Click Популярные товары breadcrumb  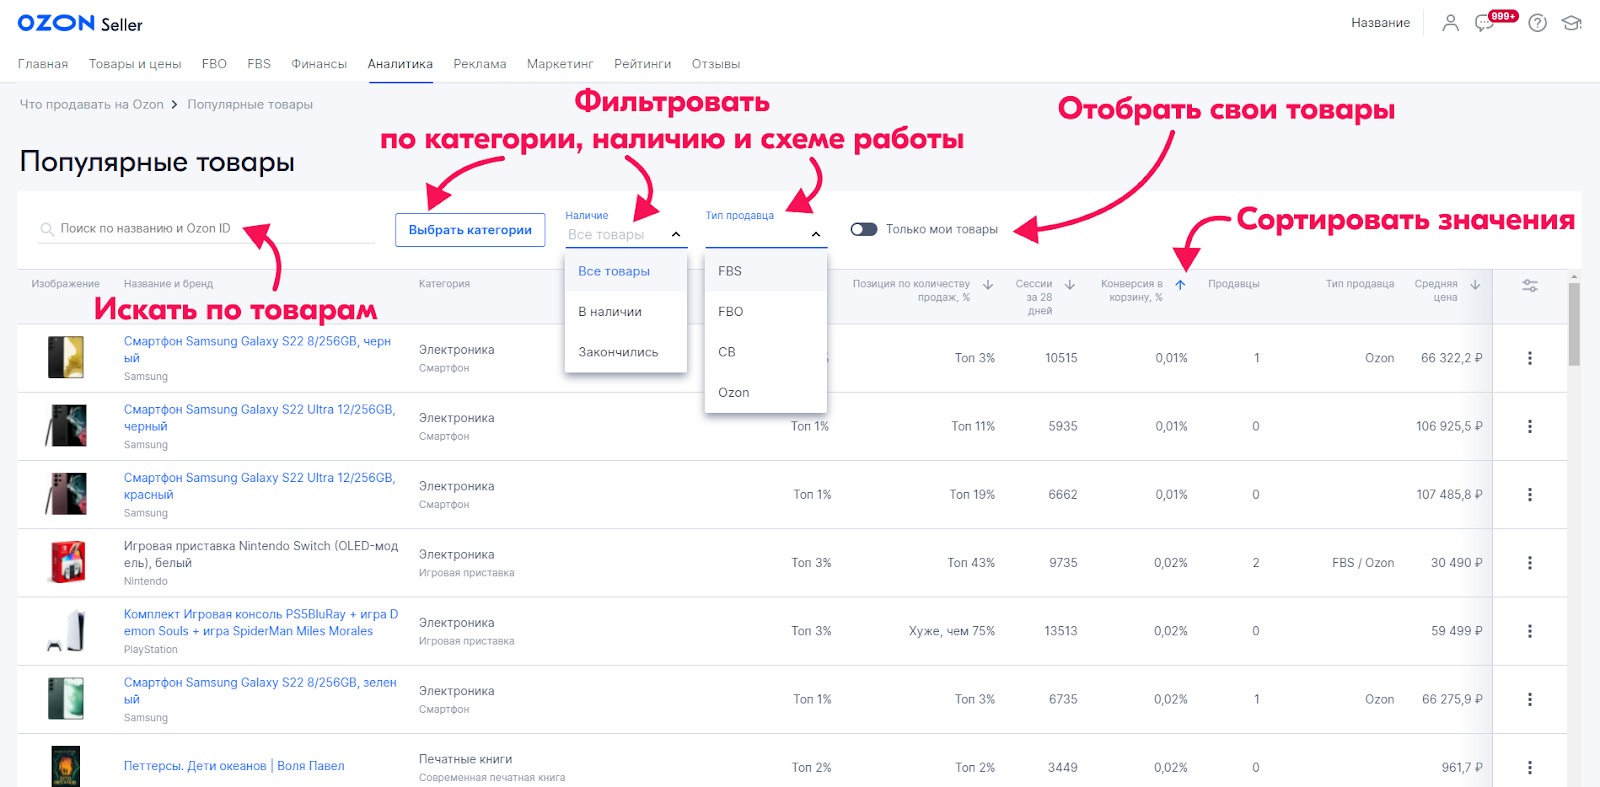coord(250,104)
